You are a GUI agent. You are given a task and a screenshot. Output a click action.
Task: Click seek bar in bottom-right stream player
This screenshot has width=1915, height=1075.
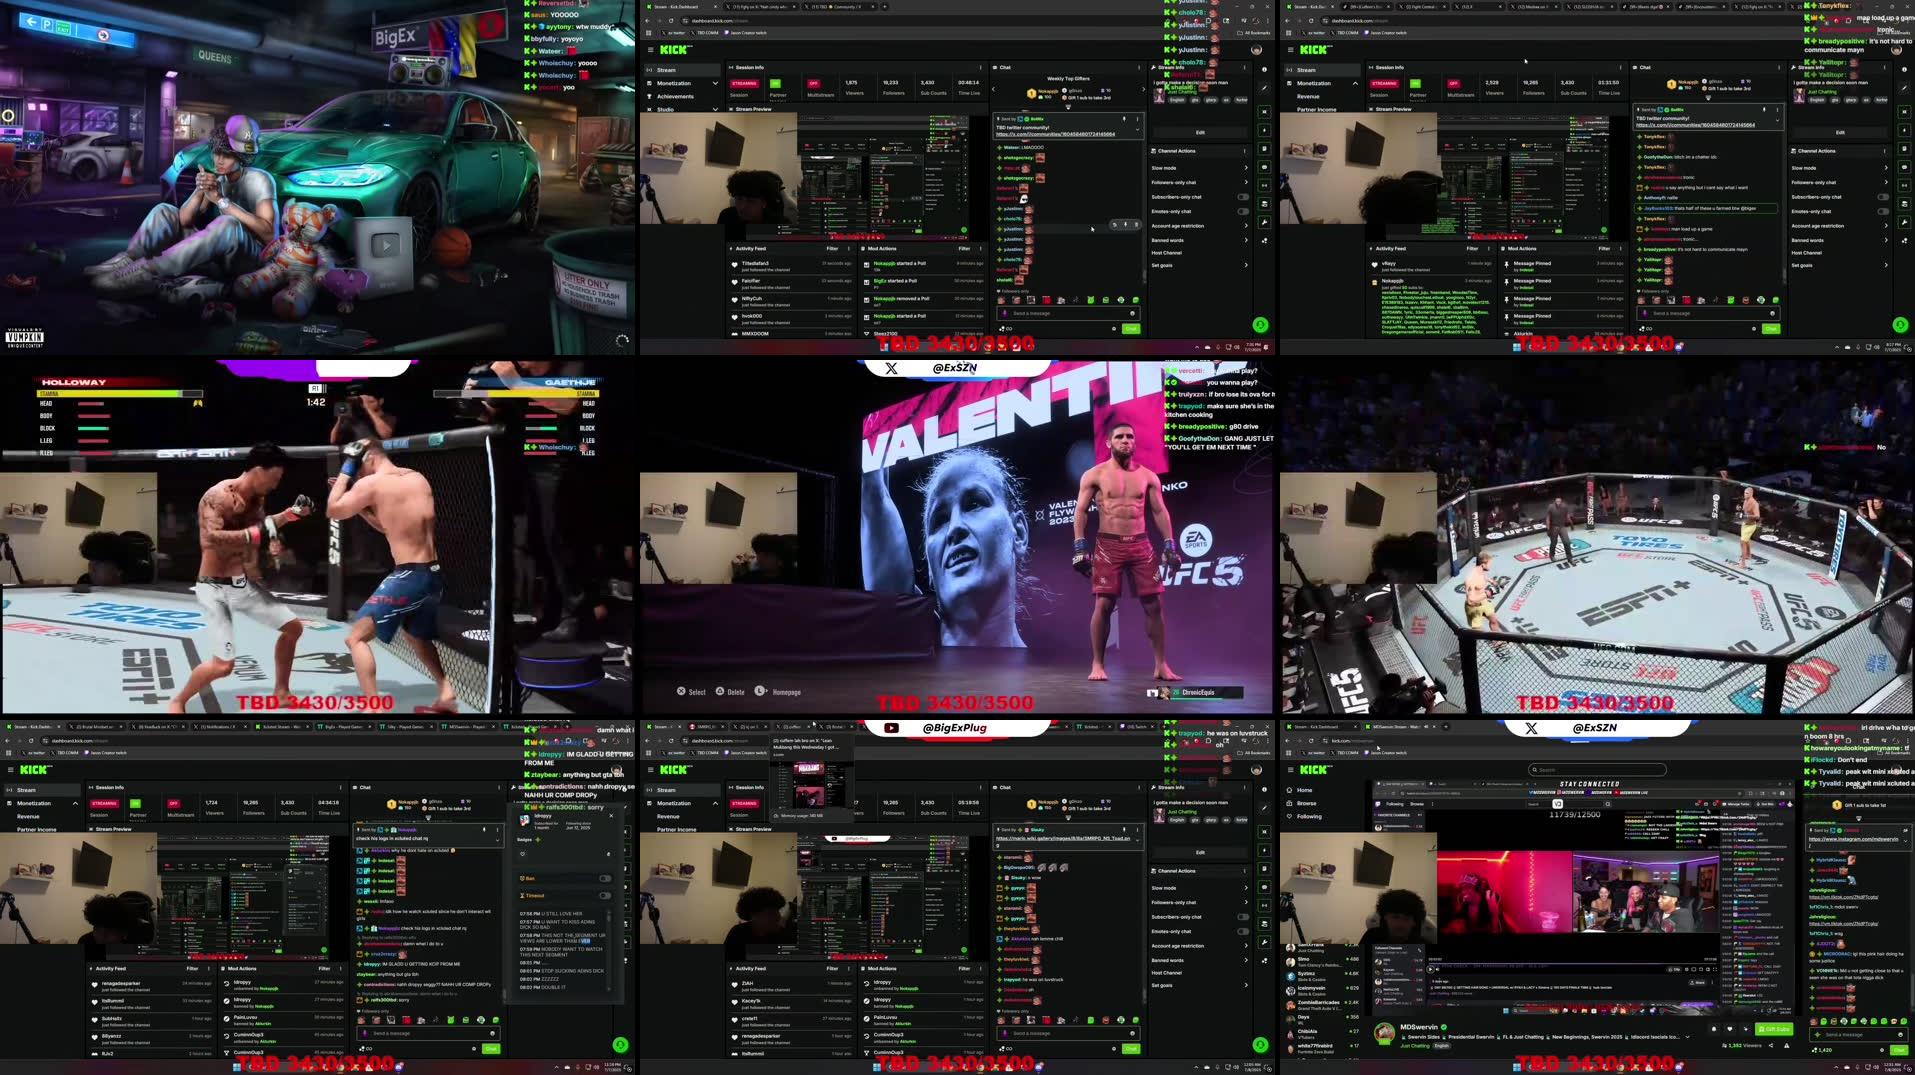1574,963
